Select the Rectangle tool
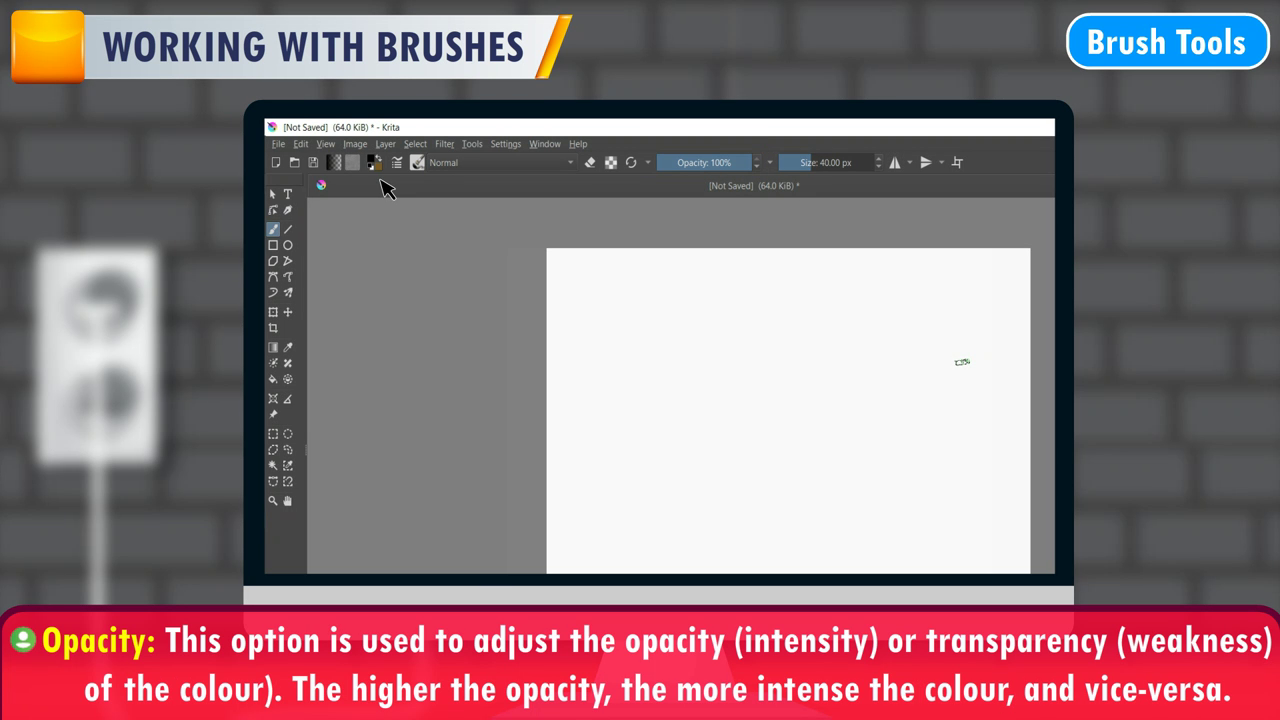Viewport: 1280px width, 720px height. (x=272, y=245)
